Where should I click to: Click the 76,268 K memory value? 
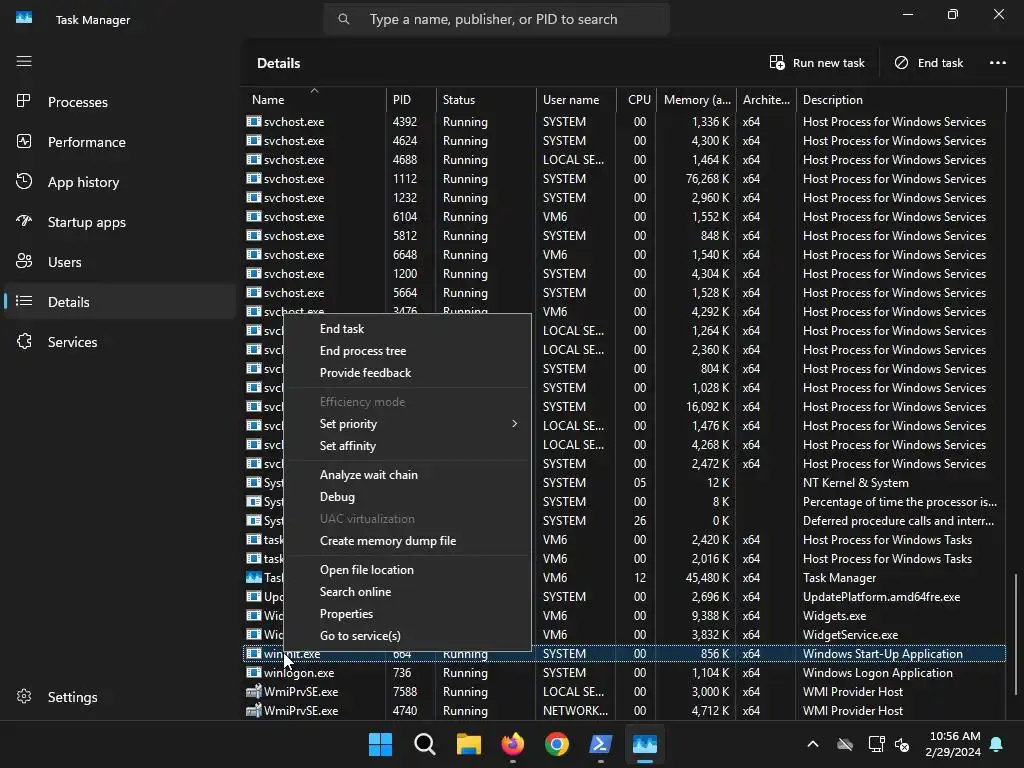707,178
